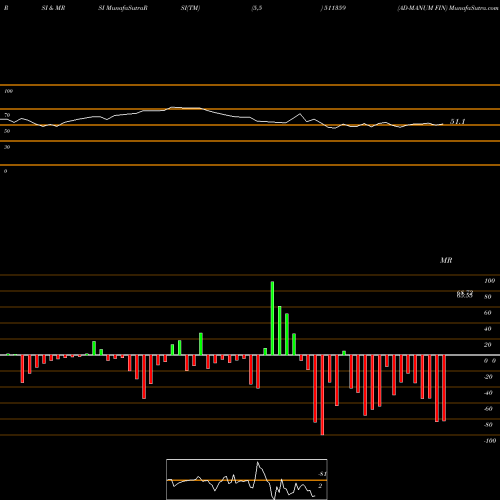This screenshot has height=500, width=500.
Task: Click the MR axis label -60
Action: coord(488,409)
